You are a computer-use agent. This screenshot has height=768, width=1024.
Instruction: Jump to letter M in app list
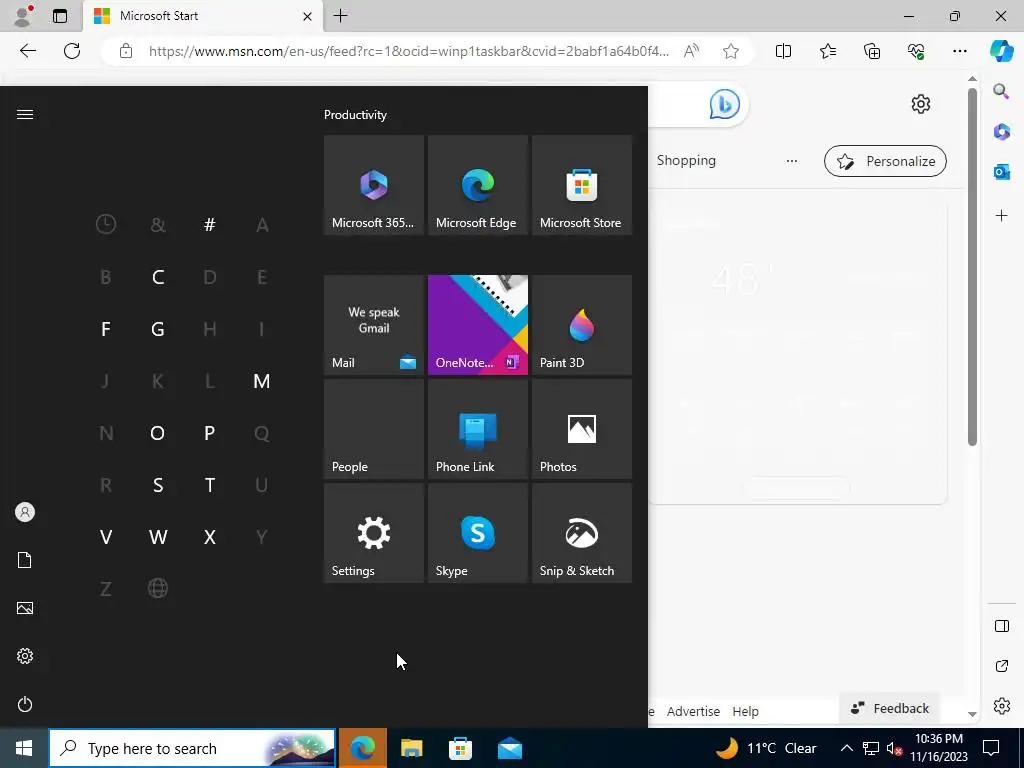pos(262,381)
